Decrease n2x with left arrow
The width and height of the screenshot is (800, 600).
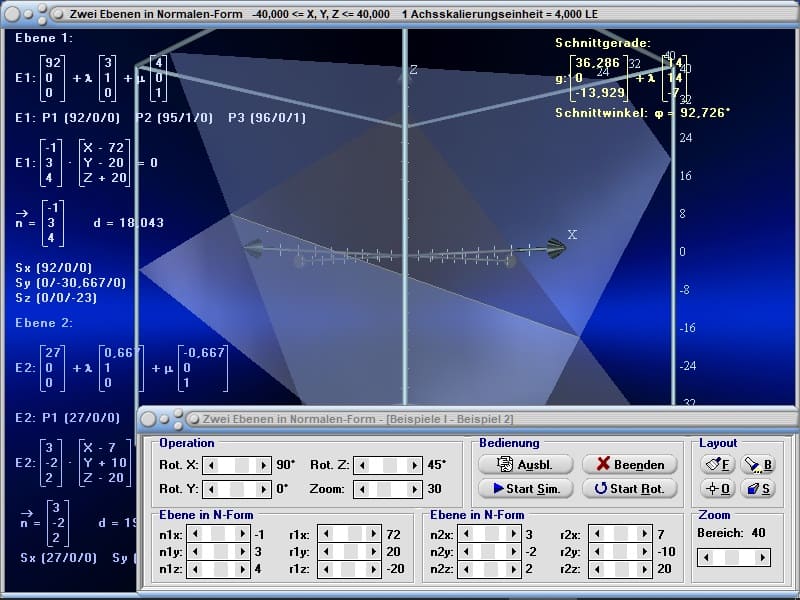466,534
